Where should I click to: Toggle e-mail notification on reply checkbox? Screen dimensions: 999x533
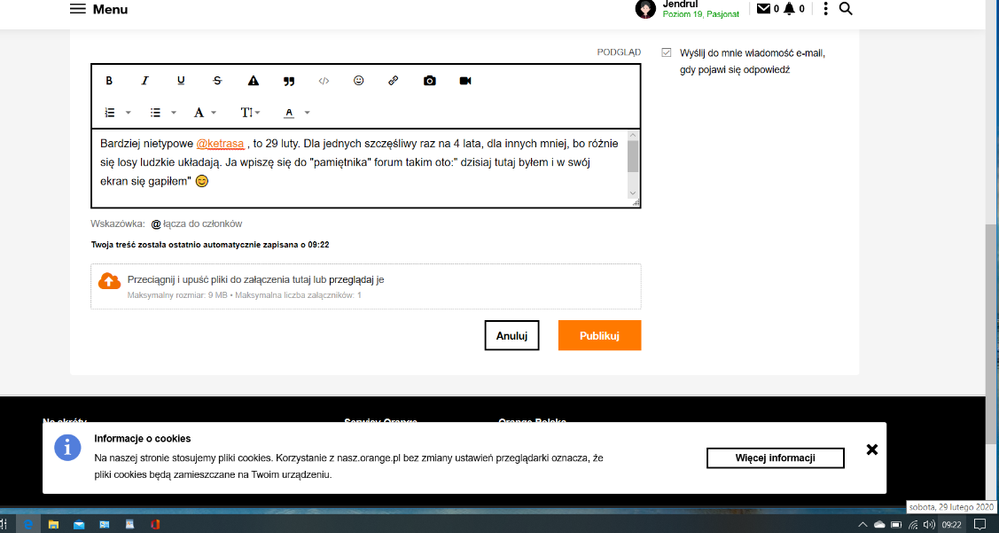666,53
